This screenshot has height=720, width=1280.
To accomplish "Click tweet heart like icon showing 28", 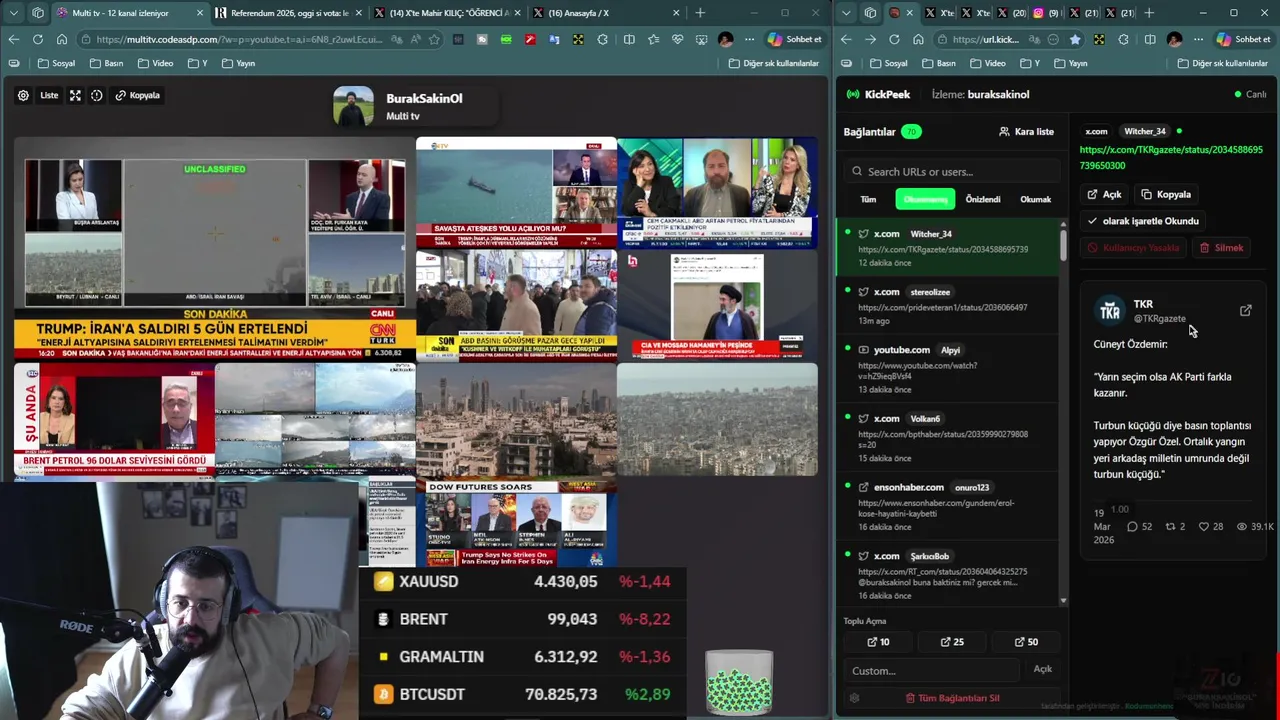I will click(1204, 526).
